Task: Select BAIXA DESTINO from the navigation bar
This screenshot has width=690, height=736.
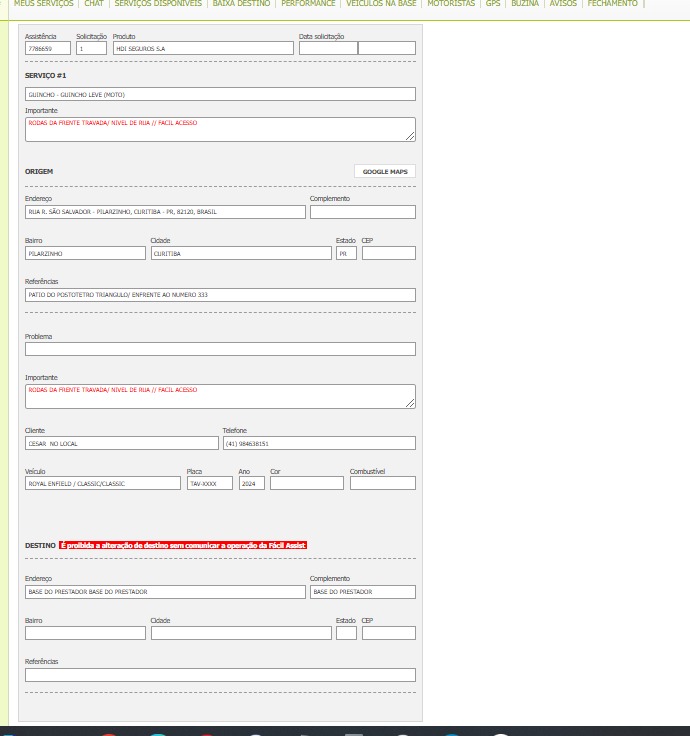Action: [x=241, y=4]
